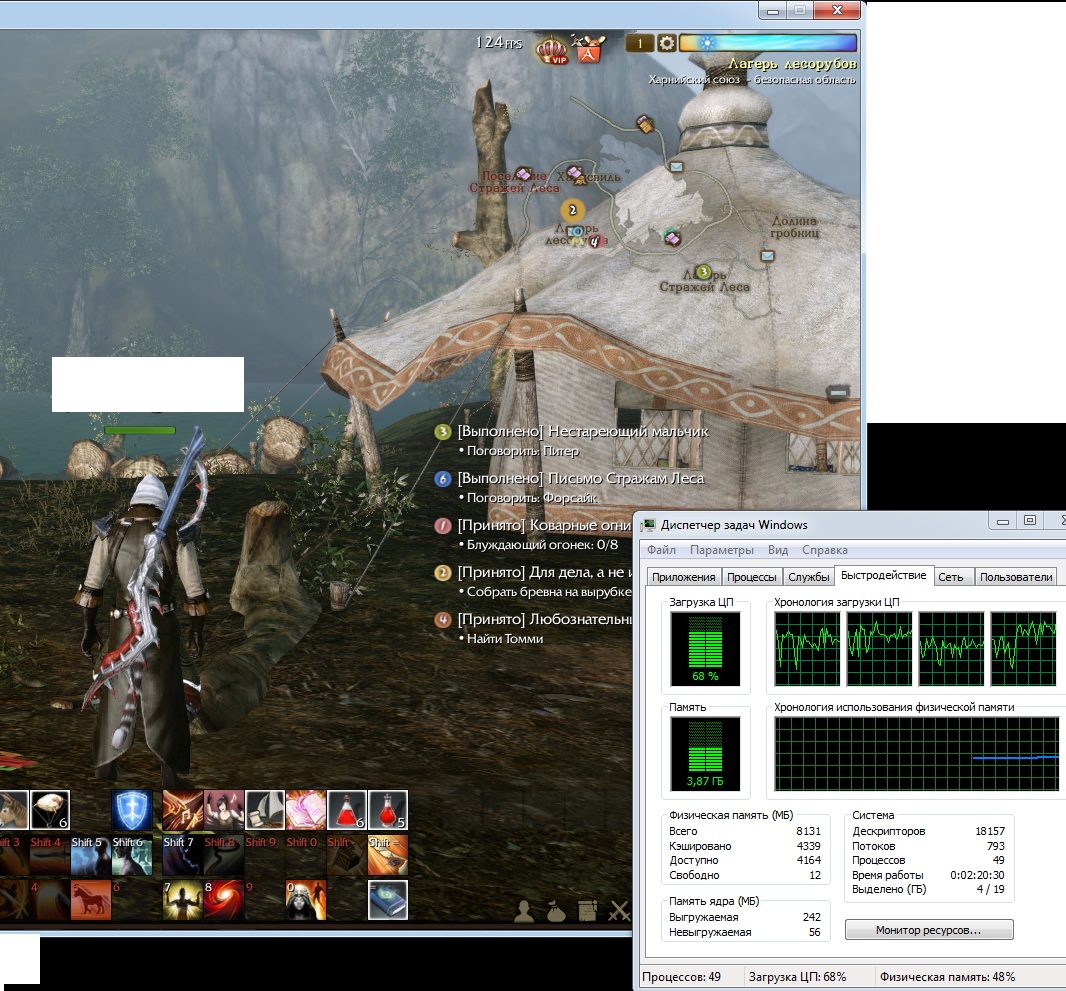The height and width of the screenshot is (991, 1066).
Task: Use the music hand skill icon
Action: pos(183,810)
